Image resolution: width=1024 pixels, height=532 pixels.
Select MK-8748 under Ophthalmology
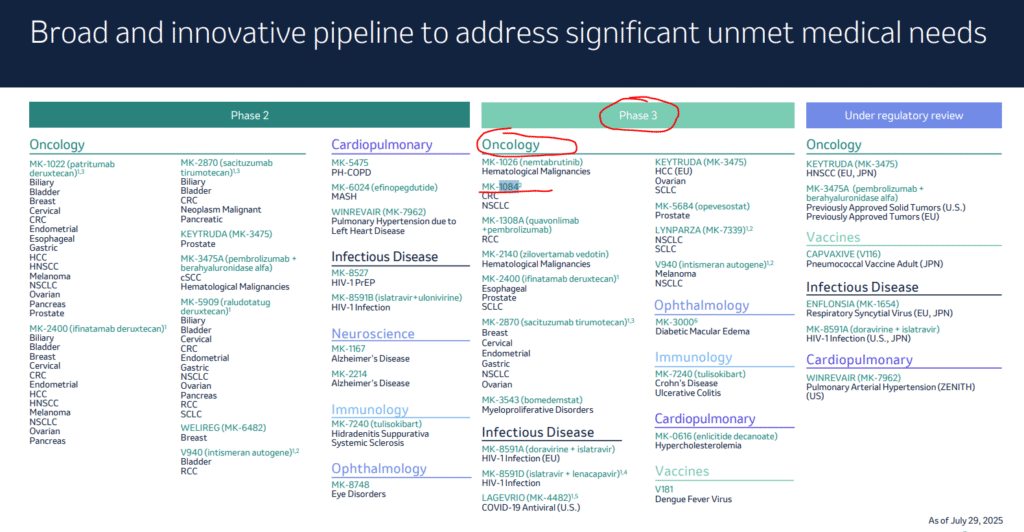350,484
